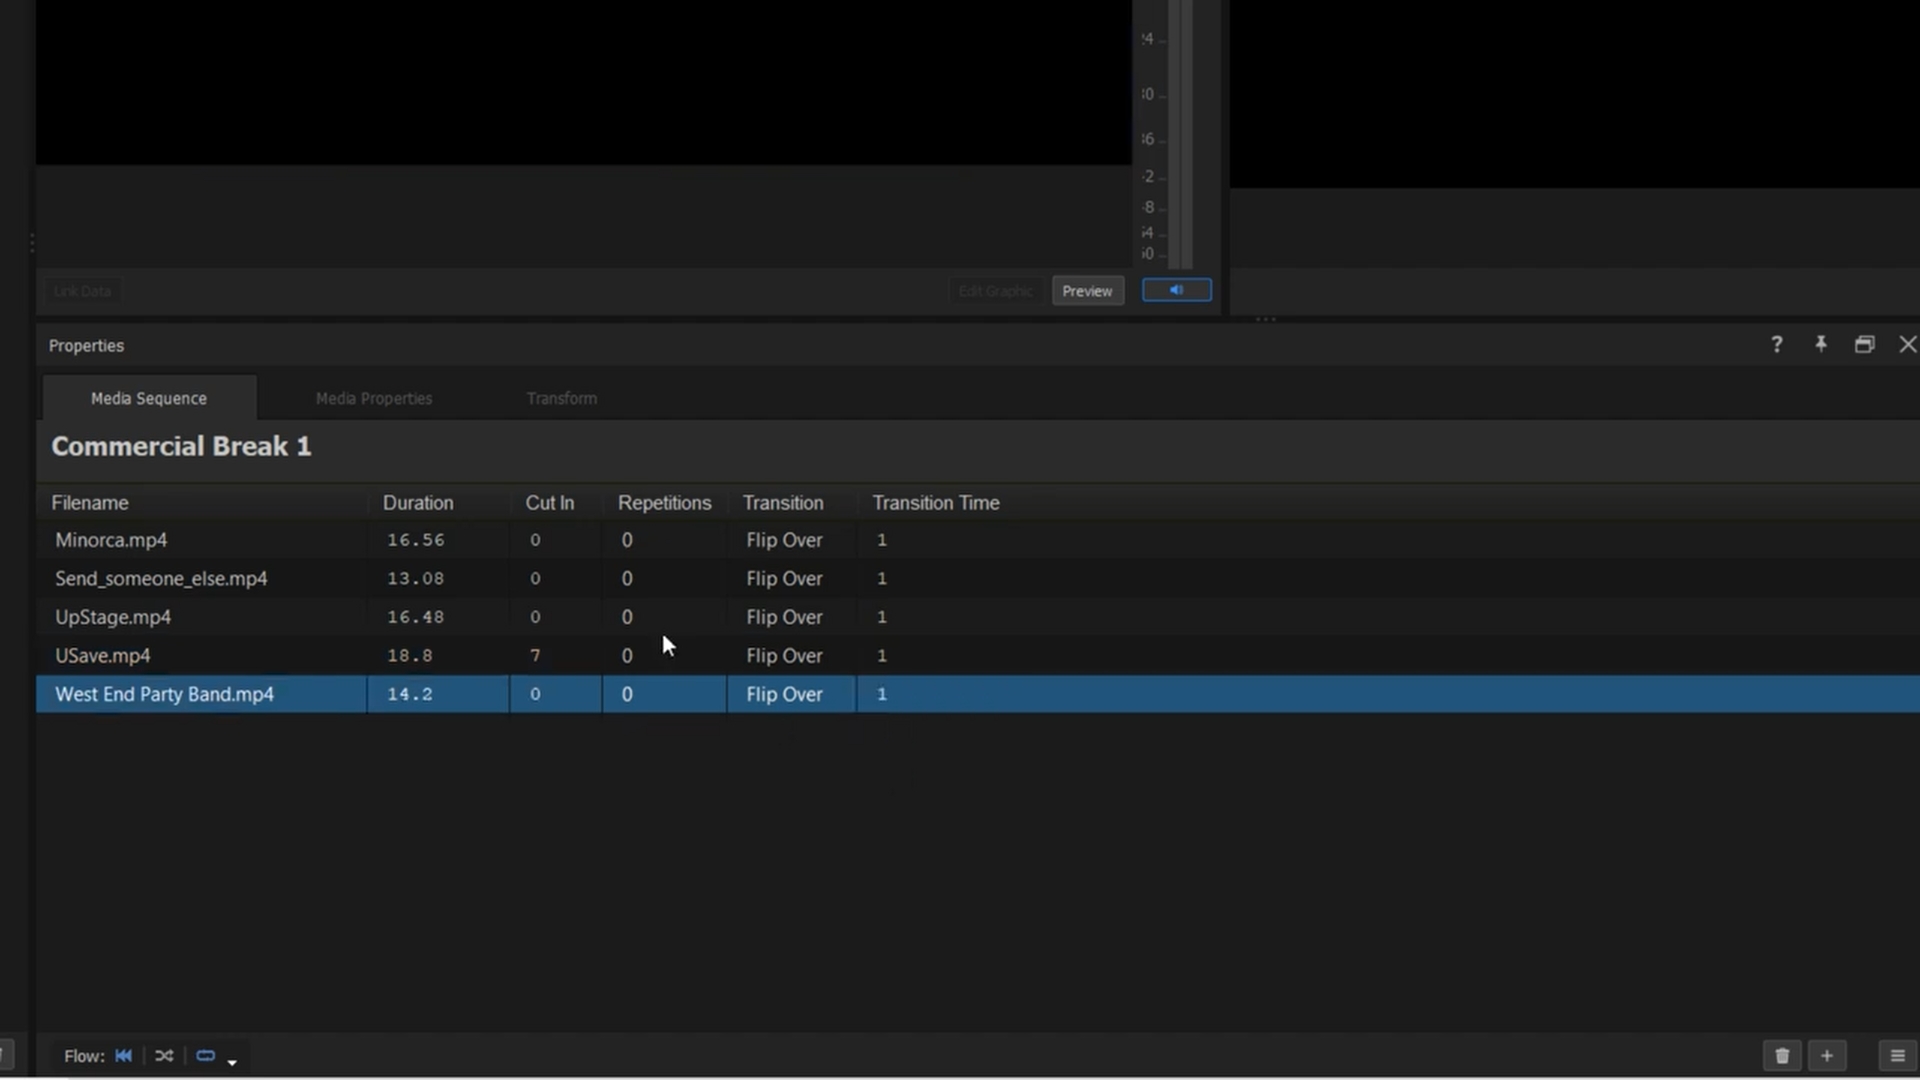Click the Repetitions value for UpStage.mp4
This screenshot has height=1080, width=1920.
[x=627, y=617]
